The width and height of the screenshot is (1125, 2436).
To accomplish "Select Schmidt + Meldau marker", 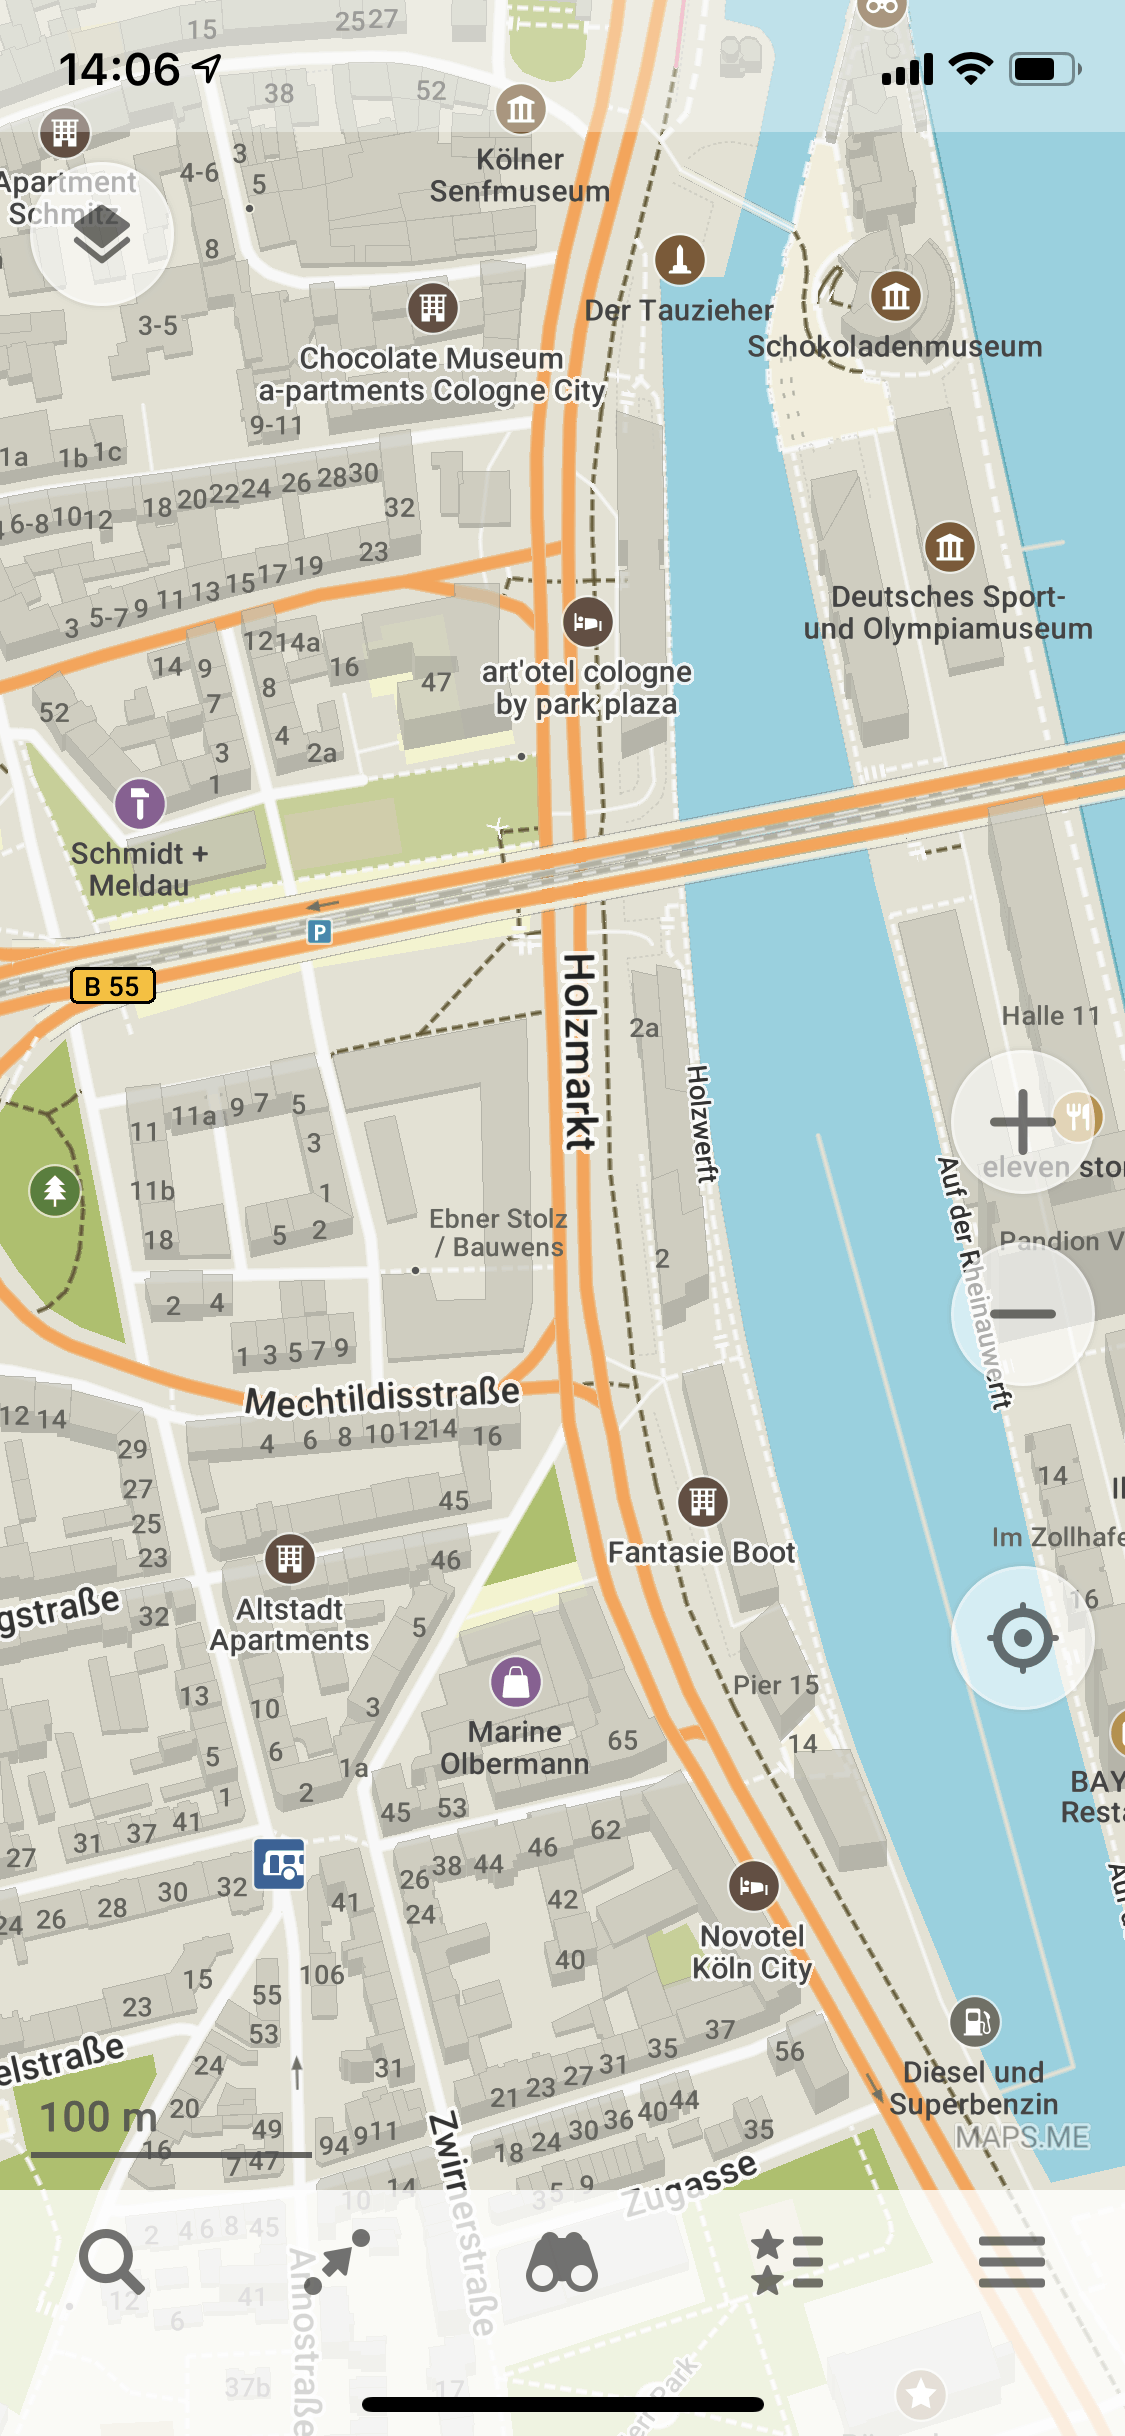I will point(140,804).
